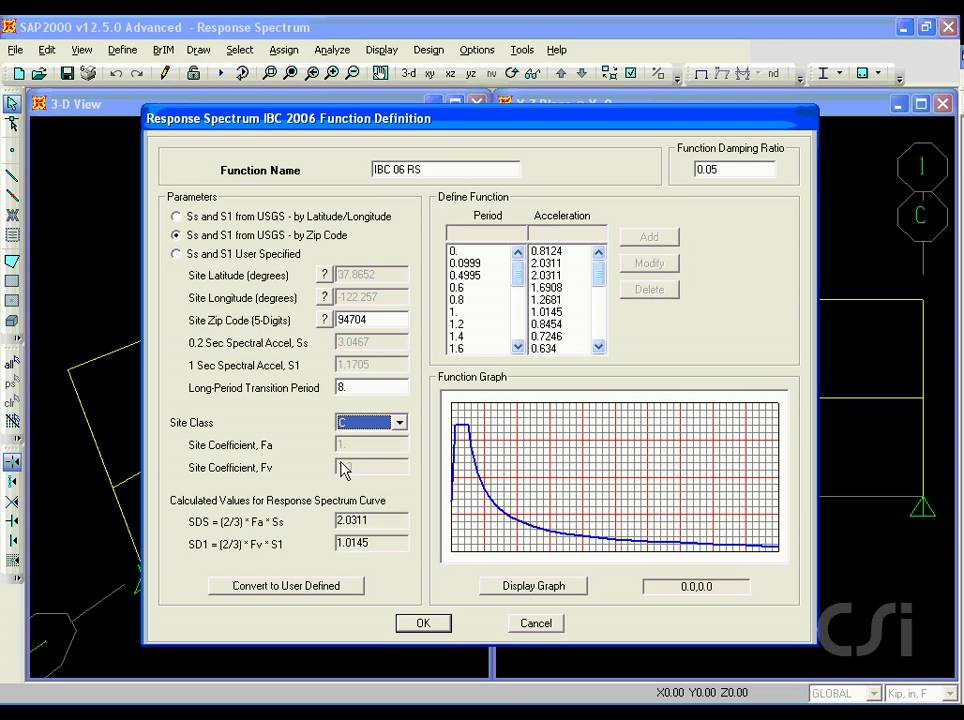Click the Save floppy disk icon
The image size is (964, 720).
tap(67, 74)
